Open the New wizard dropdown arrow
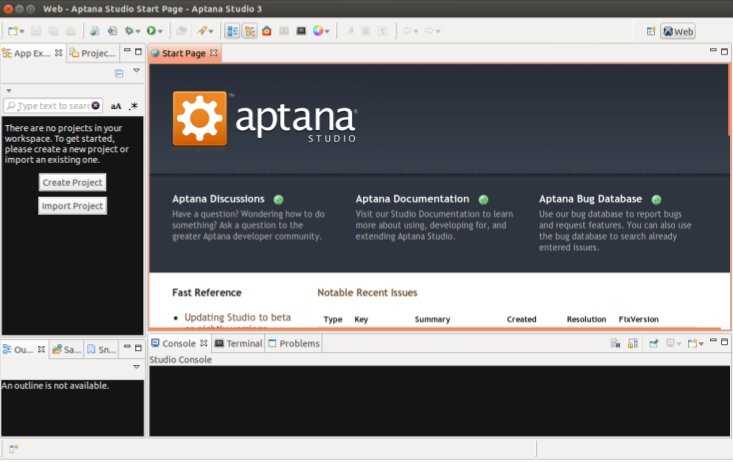733x462 pixels. (22, 32)
